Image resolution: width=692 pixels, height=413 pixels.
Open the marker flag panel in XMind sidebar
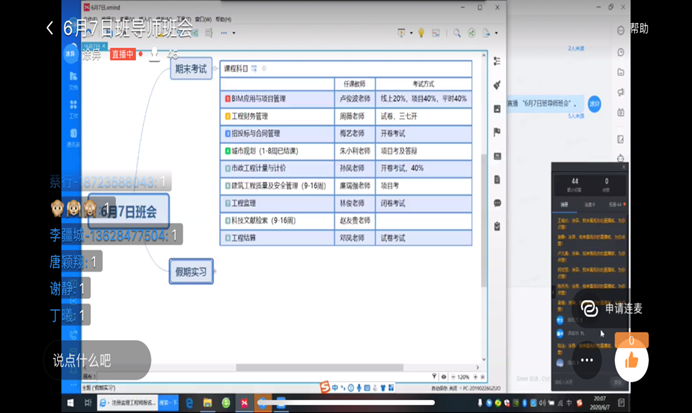(496, 132)
